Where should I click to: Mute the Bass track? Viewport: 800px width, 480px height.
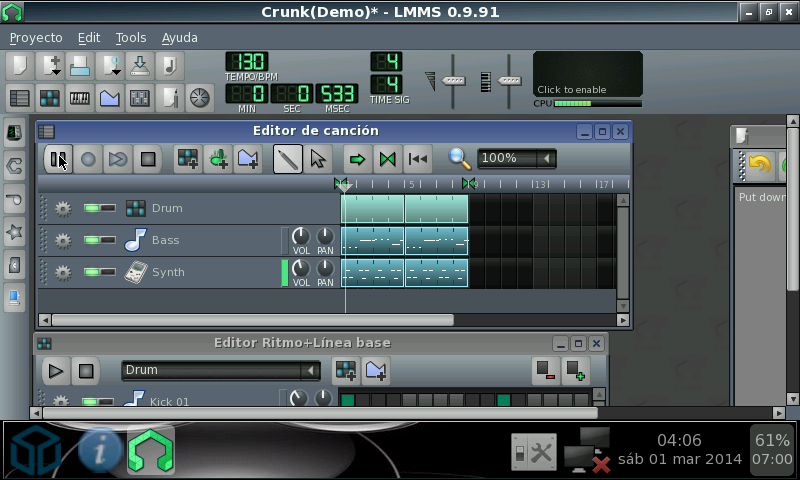[92, 241]
